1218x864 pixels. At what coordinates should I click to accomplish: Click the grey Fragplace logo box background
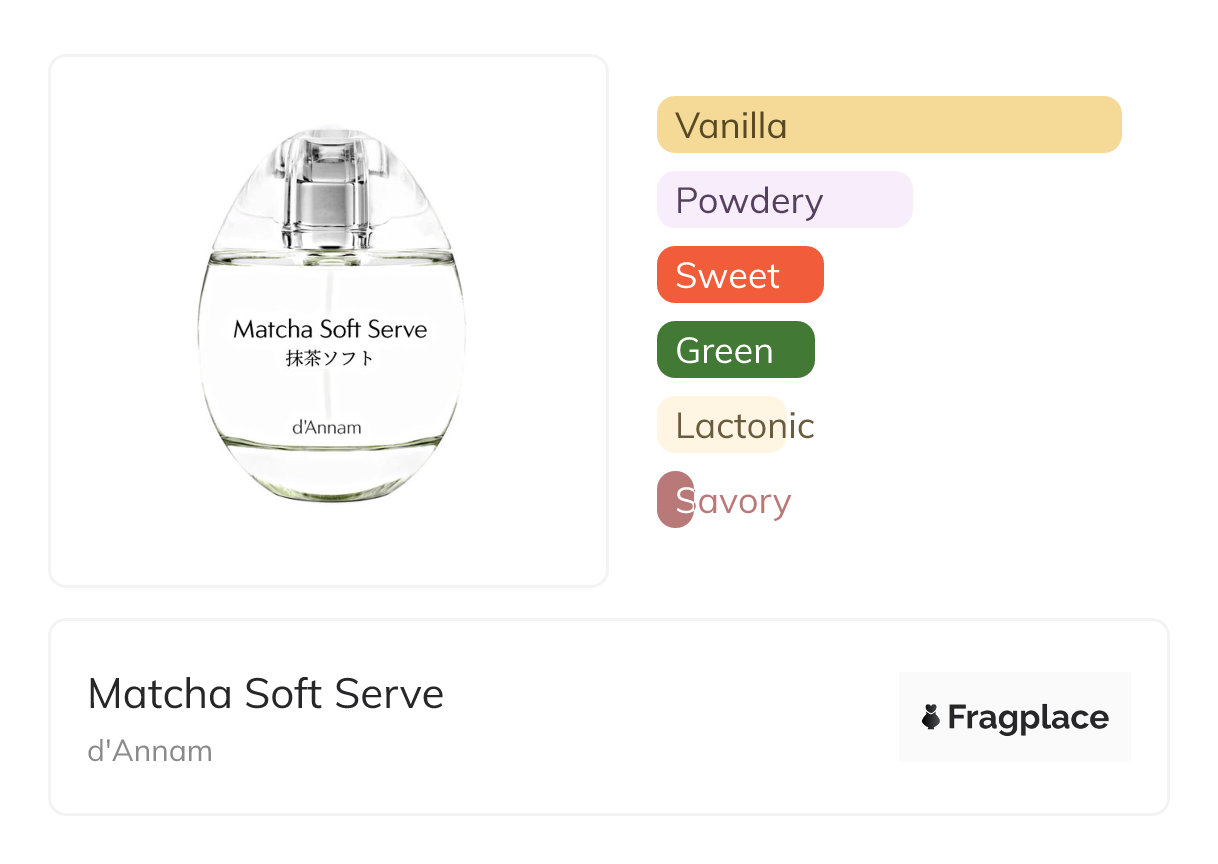[x=1014, y=688]
